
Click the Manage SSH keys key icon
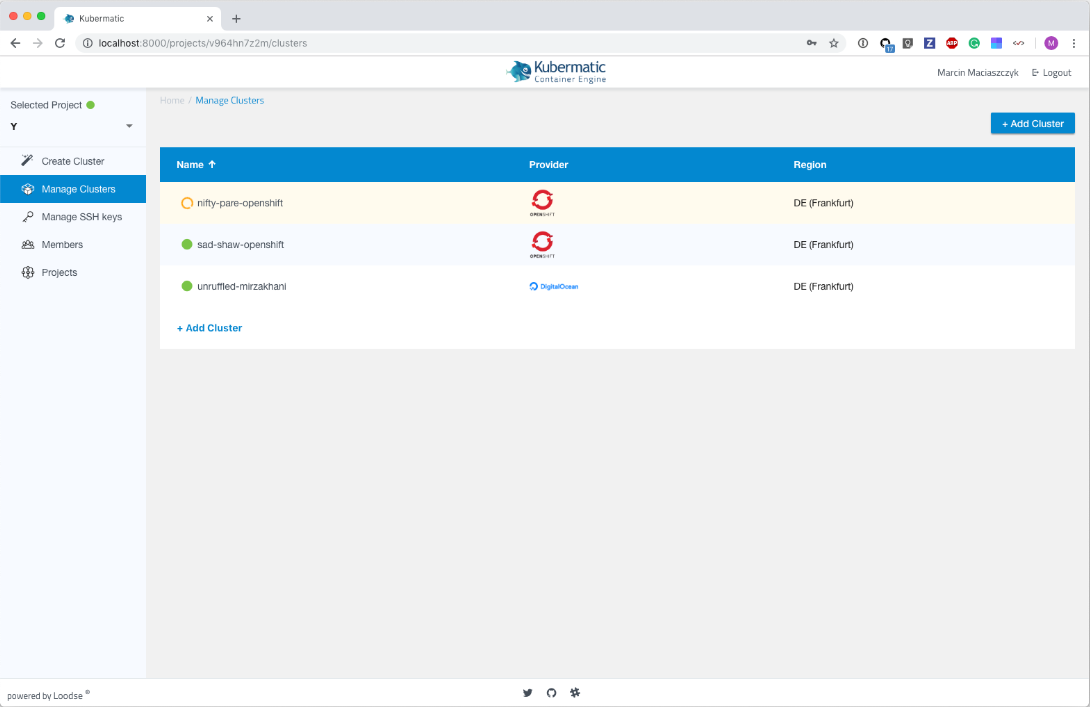click(28, 217)
